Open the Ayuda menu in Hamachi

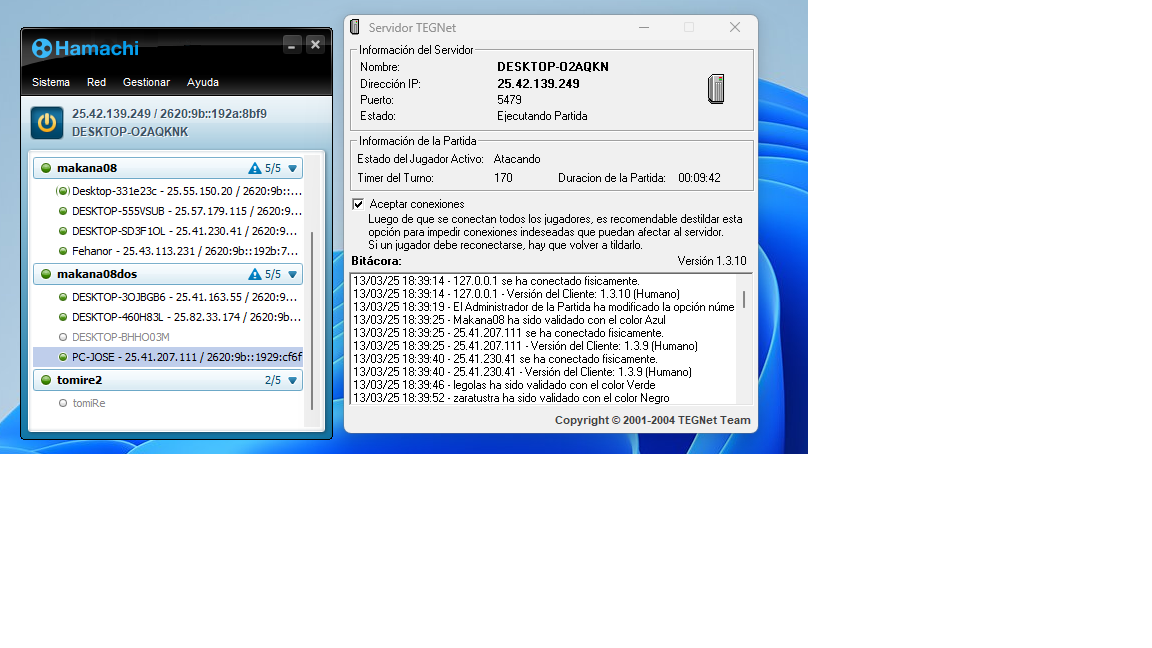(x=203, y=82)
